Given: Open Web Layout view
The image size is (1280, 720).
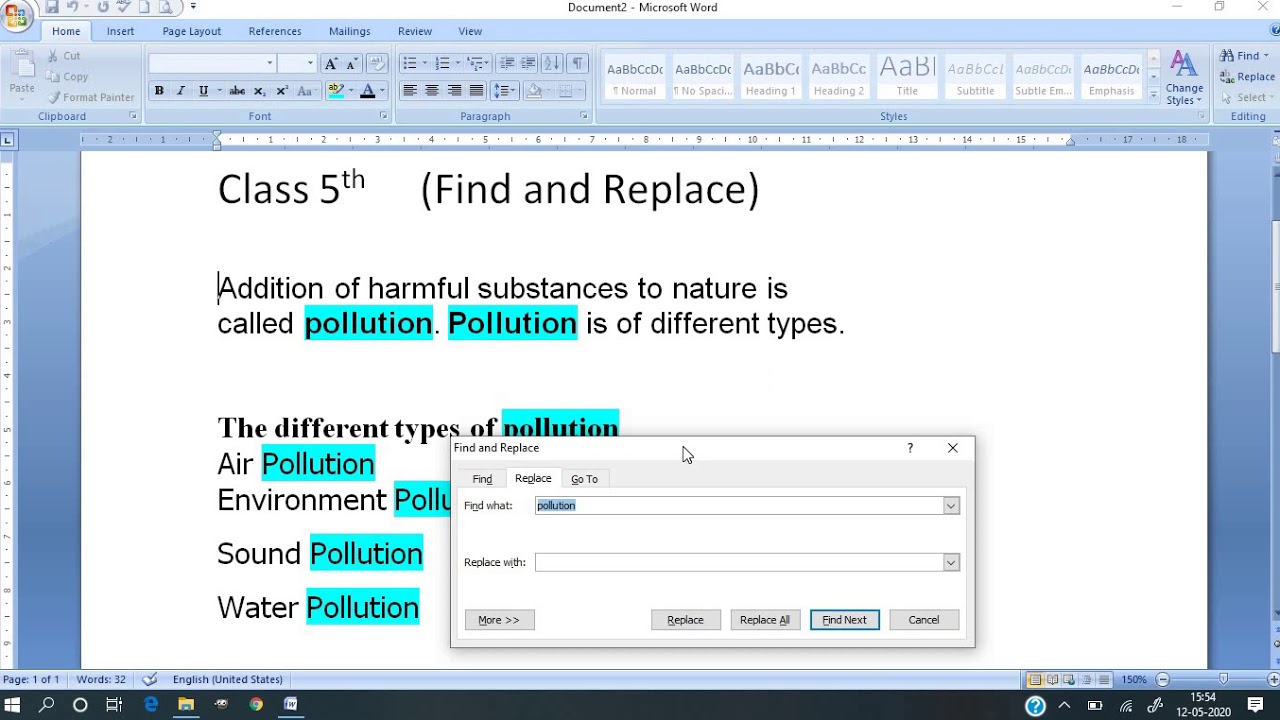Looking at the screenshot, I should (1069, 680).
